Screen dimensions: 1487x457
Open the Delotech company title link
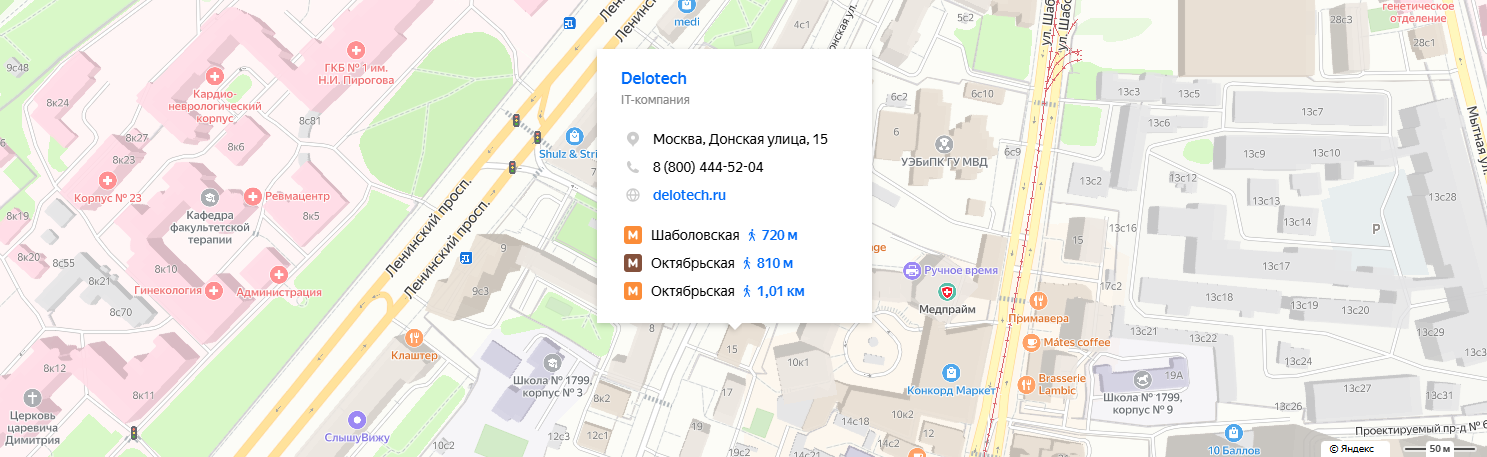[x=654, y=78]
